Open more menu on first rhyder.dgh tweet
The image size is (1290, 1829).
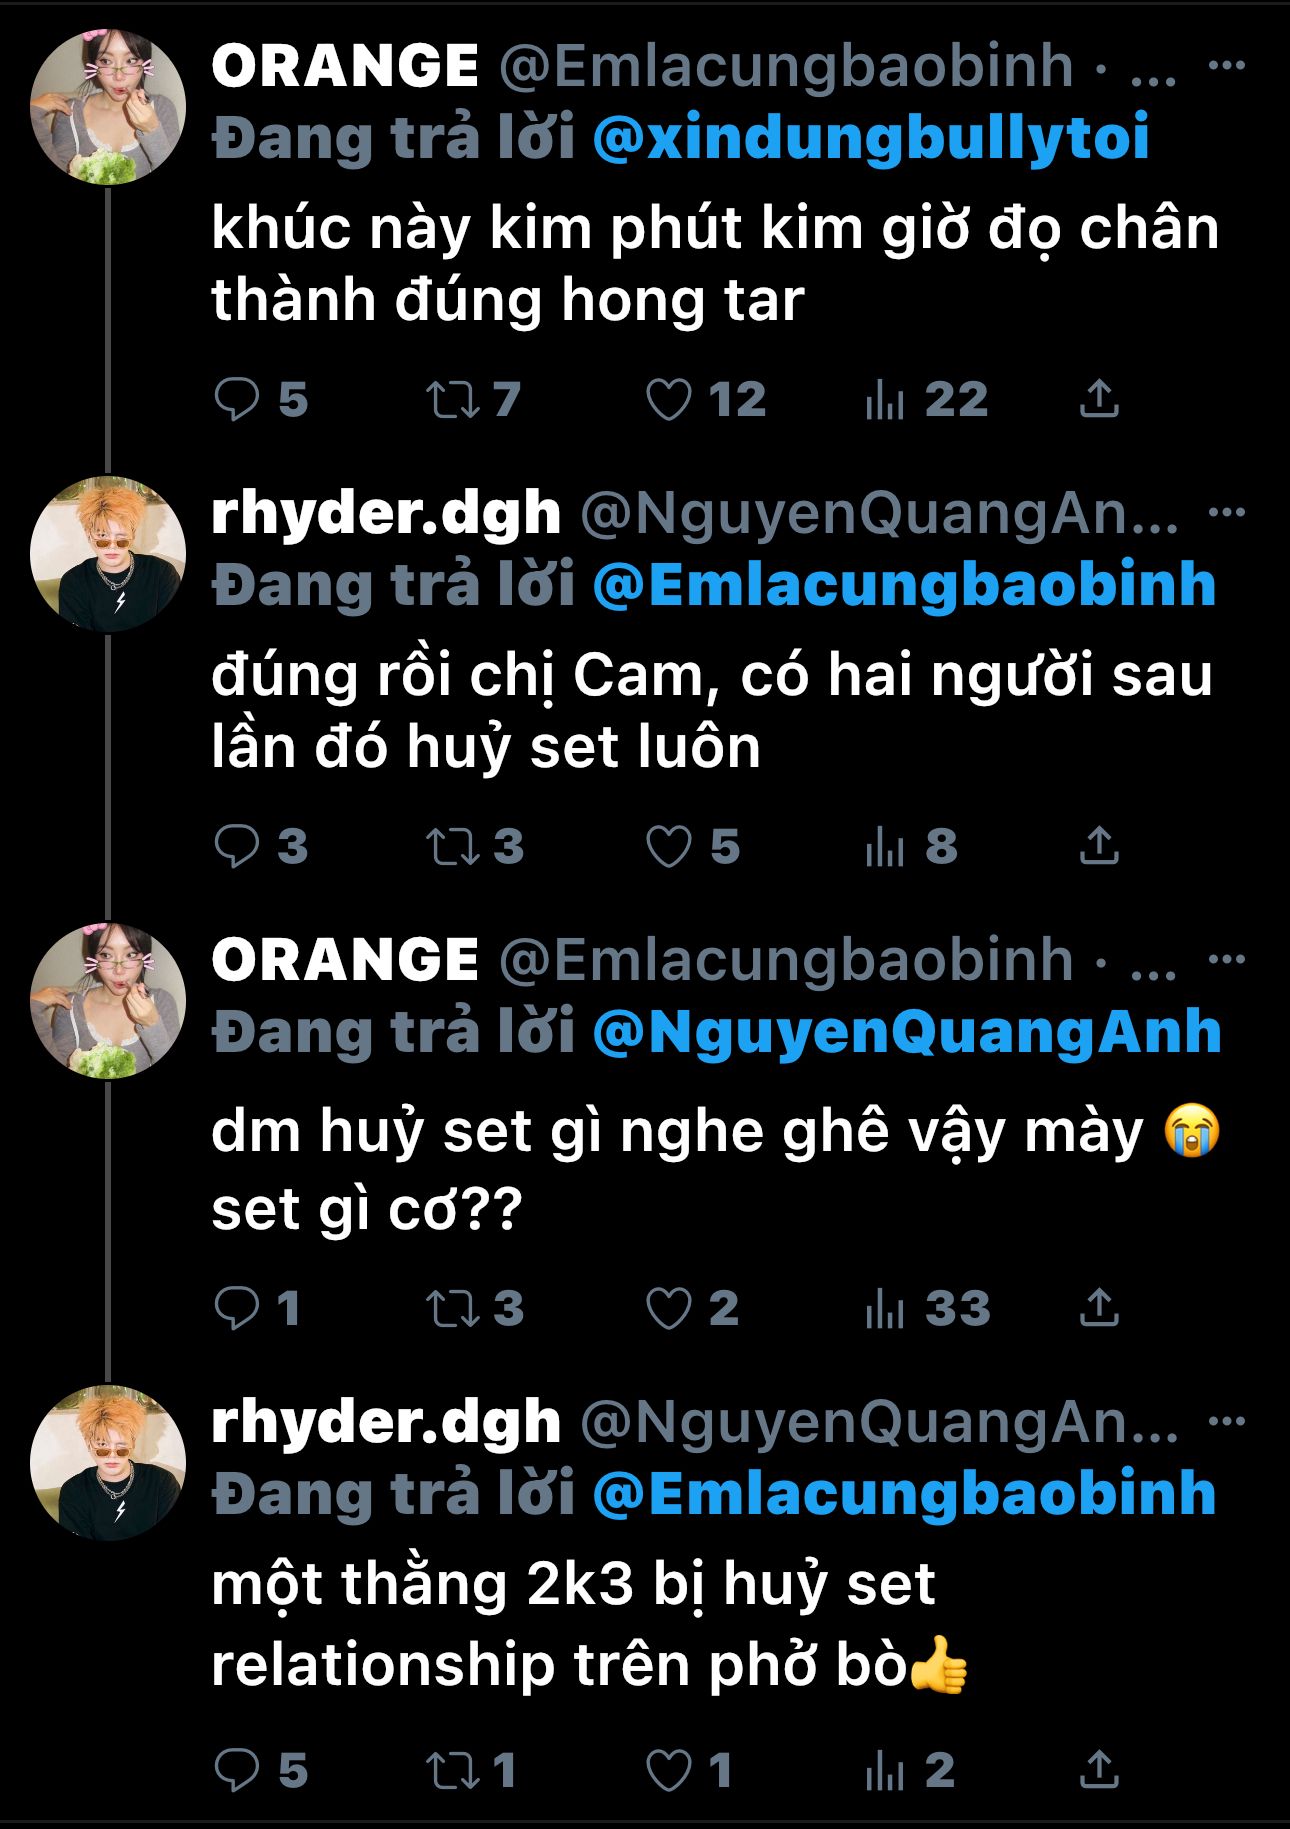tap(1226, 513)
